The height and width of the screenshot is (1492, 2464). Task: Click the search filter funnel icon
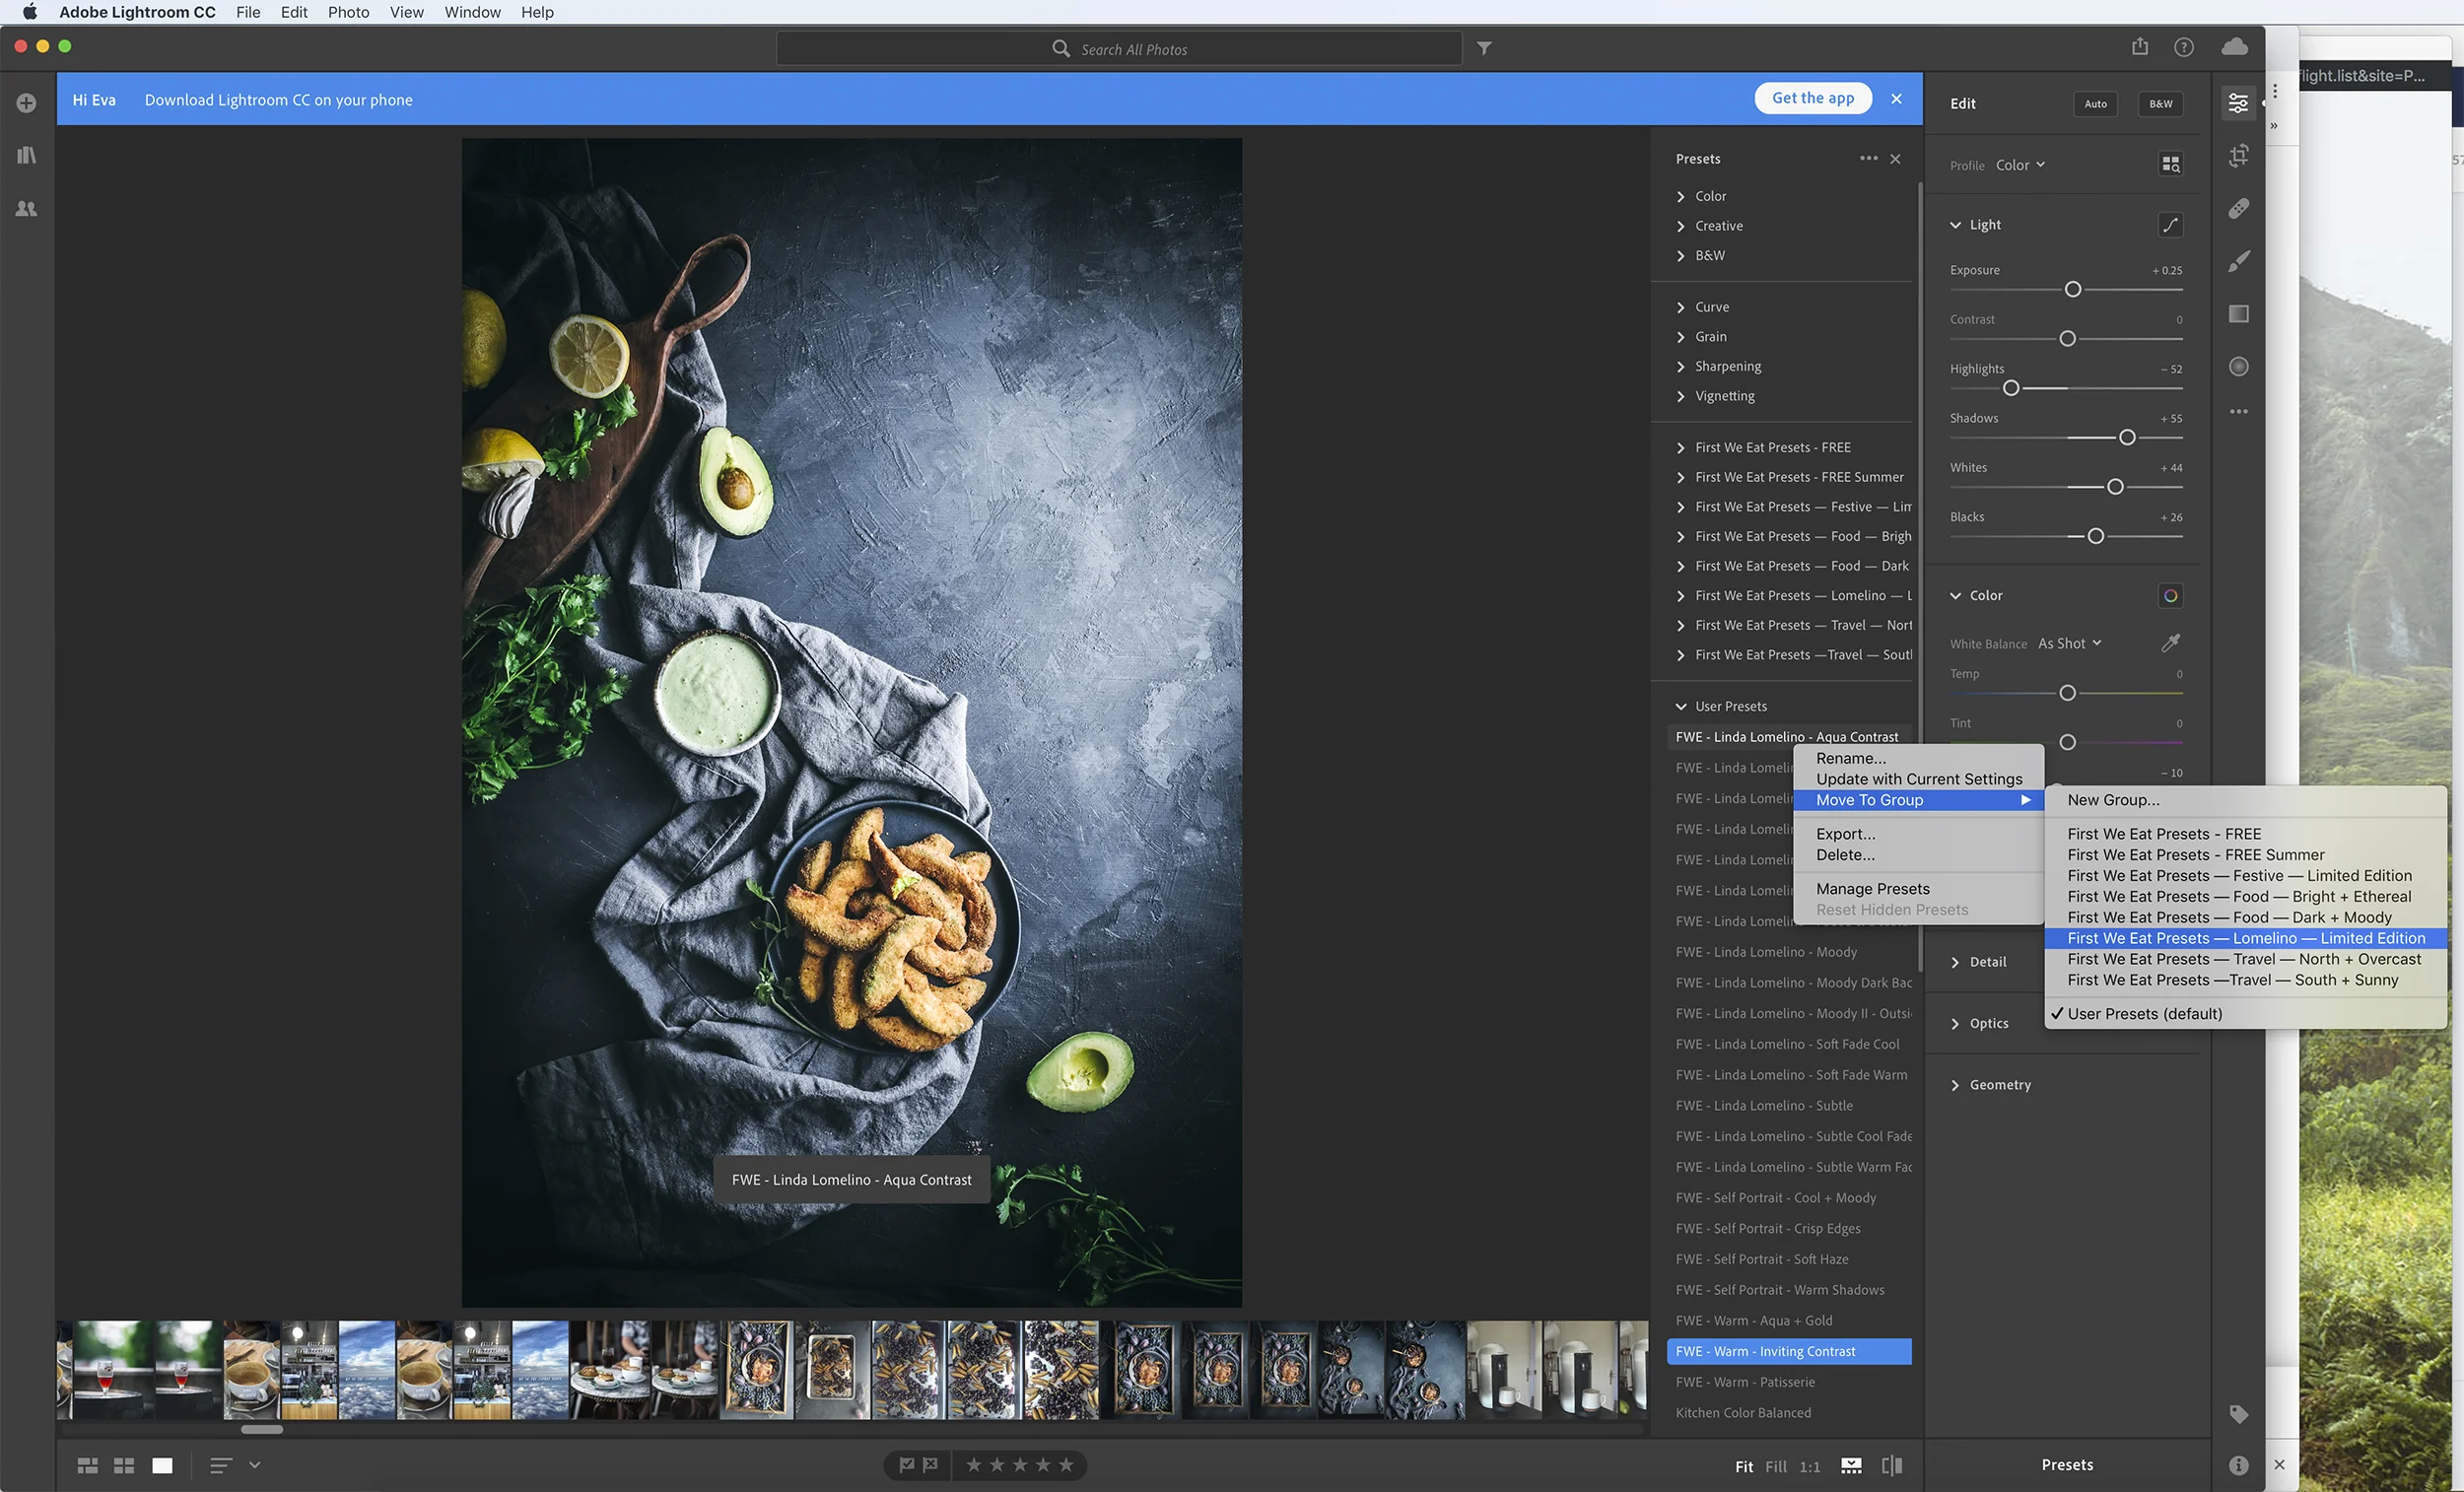coord(1484,48)
